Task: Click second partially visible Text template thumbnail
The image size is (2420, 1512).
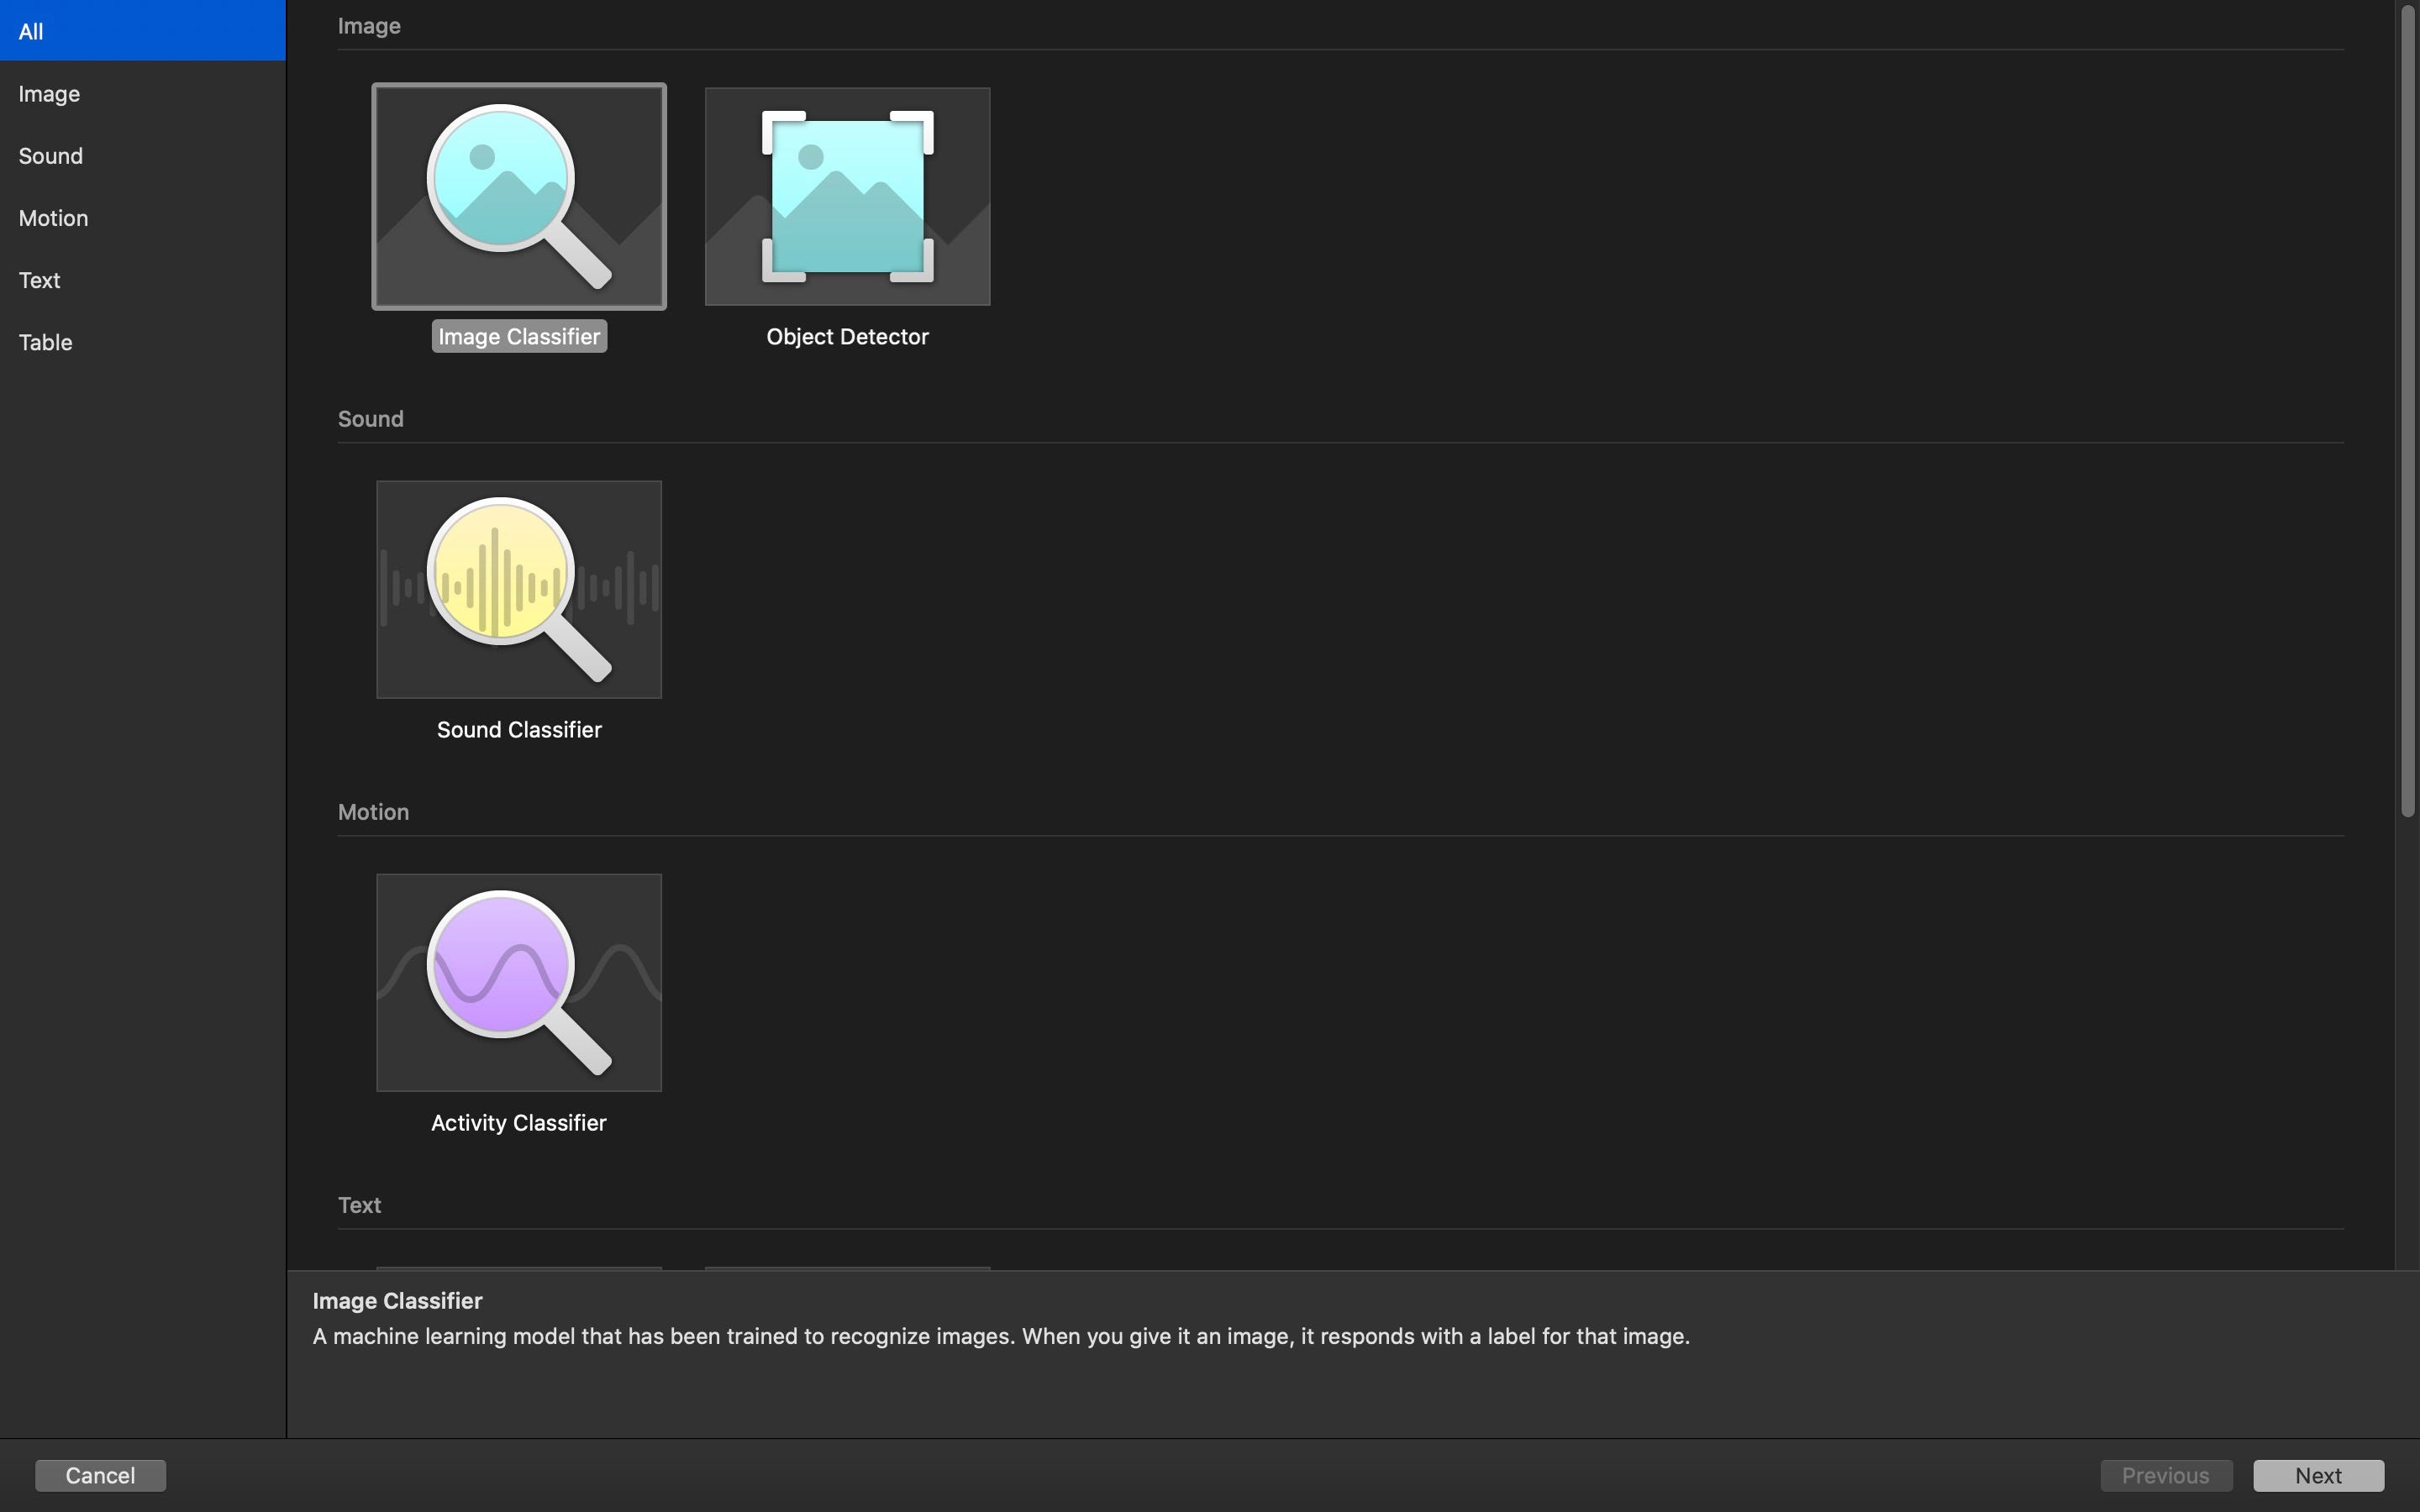Action: coord(847,1268)
